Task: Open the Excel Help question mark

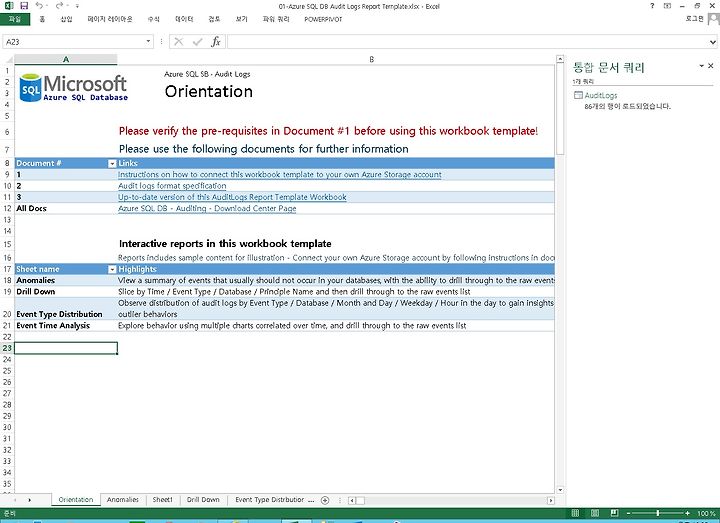Action: tap(652, 6)
